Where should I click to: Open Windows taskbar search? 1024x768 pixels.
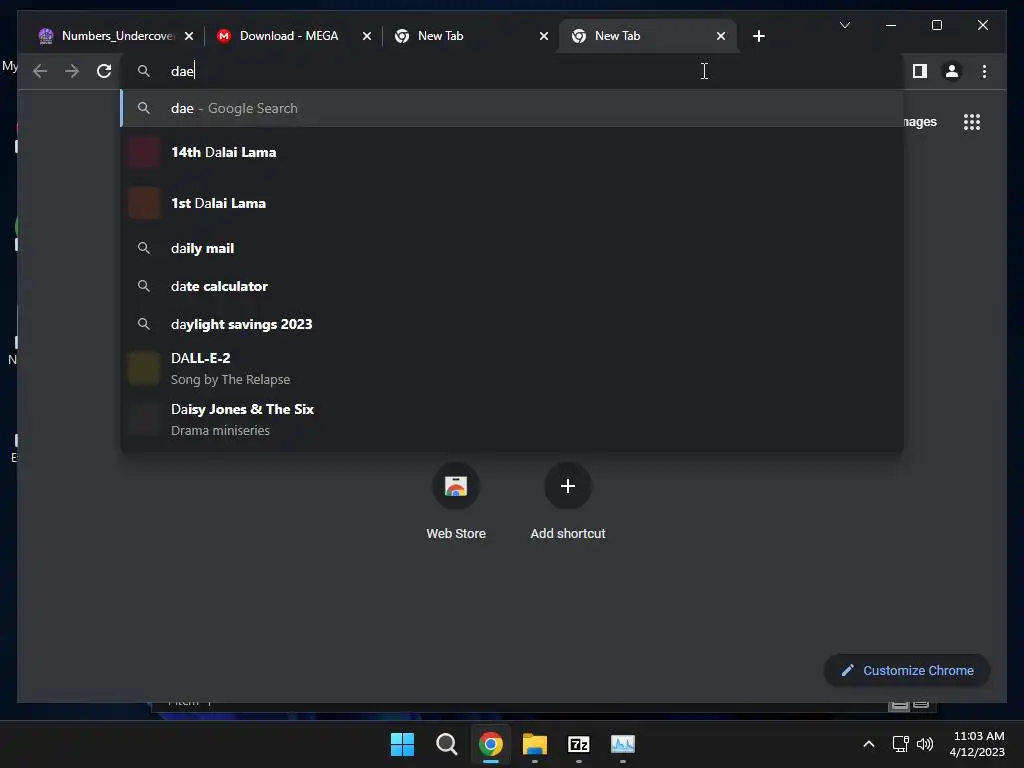click(x=447, y=744)
